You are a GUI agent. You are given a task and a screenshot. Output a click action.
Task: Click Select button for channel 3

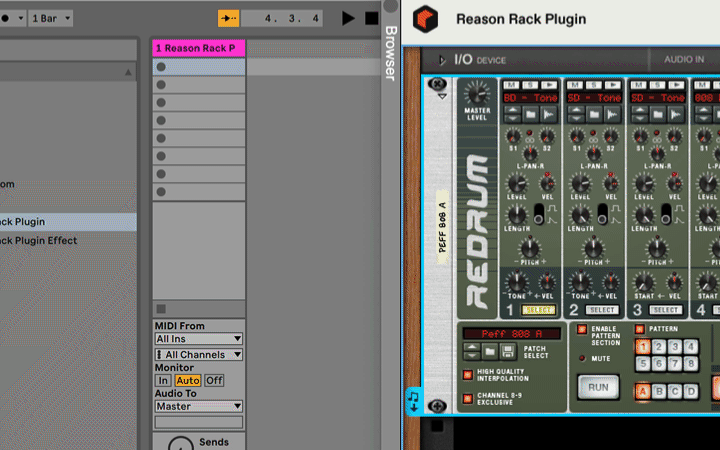(x=666, y=310)
